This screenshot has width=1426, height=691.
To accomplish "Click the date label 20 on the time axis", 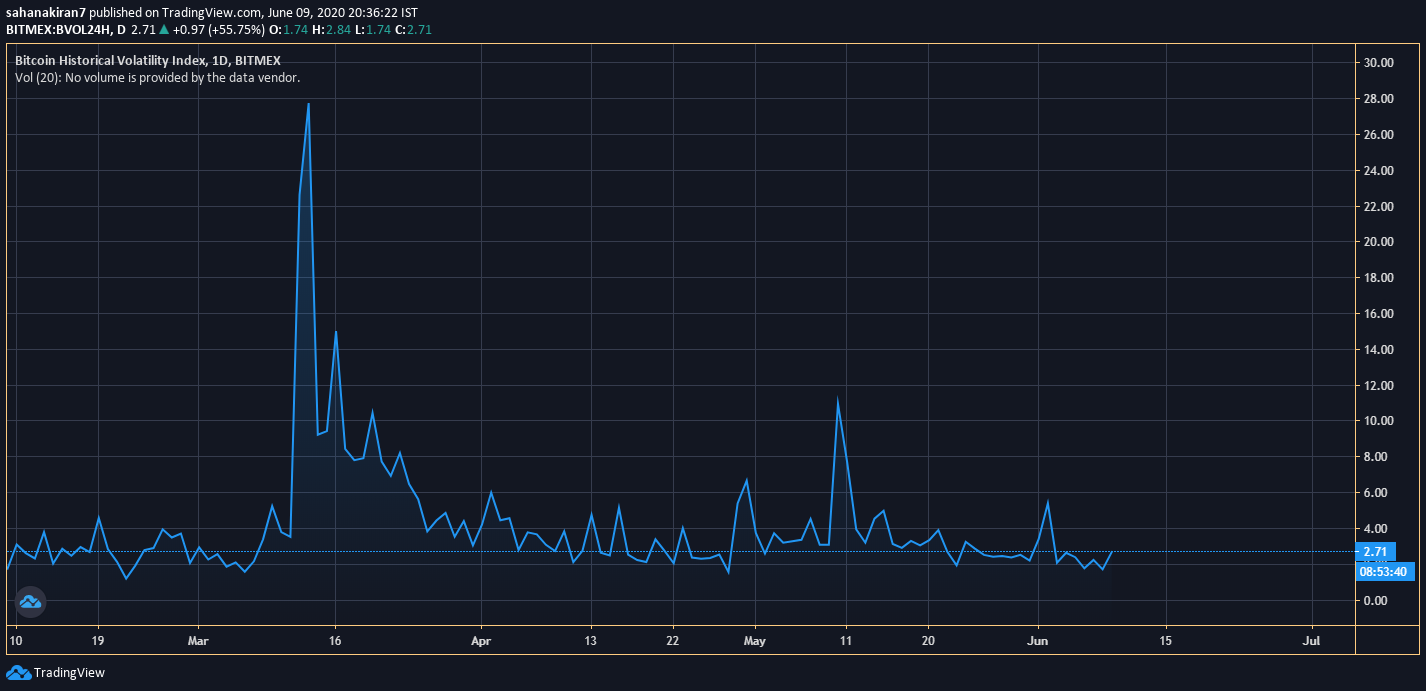I will (928, 640).
